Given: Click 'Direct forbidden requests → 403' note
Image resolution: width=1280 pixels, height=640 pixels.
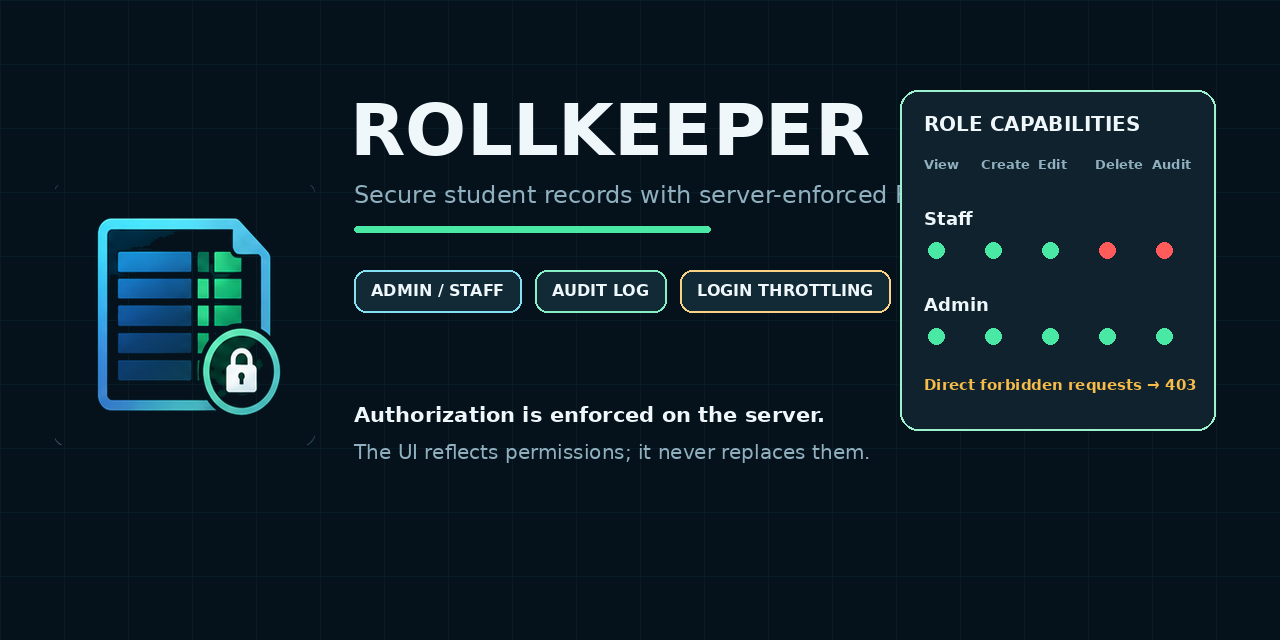Looking at the screenshot, I should pos(1060,385).
